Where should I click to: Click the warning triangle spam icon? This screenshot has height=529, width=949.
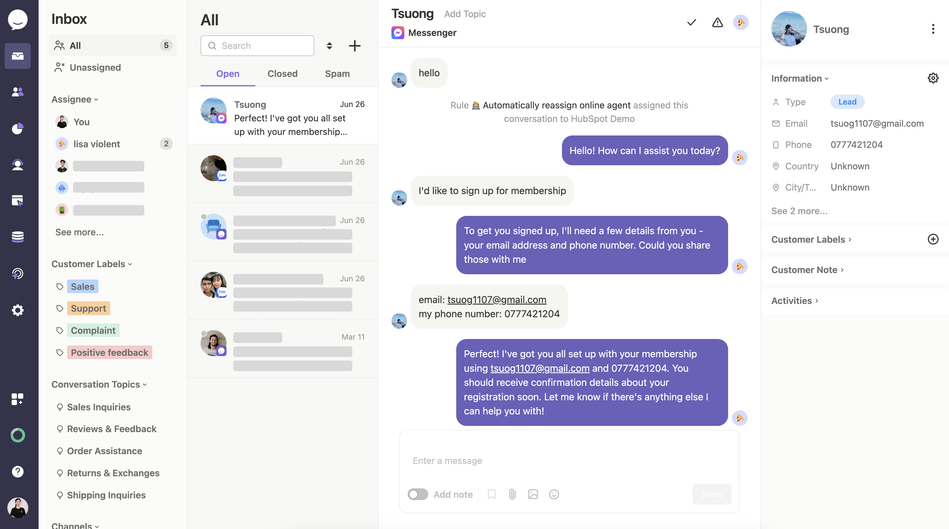point(717,22)
